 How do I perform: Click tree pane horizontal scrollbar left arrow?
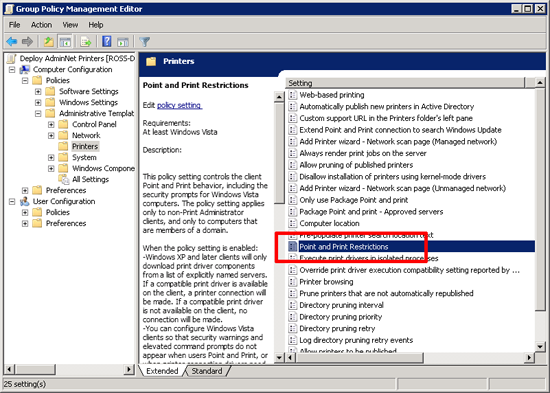click(x=9, y=369)
